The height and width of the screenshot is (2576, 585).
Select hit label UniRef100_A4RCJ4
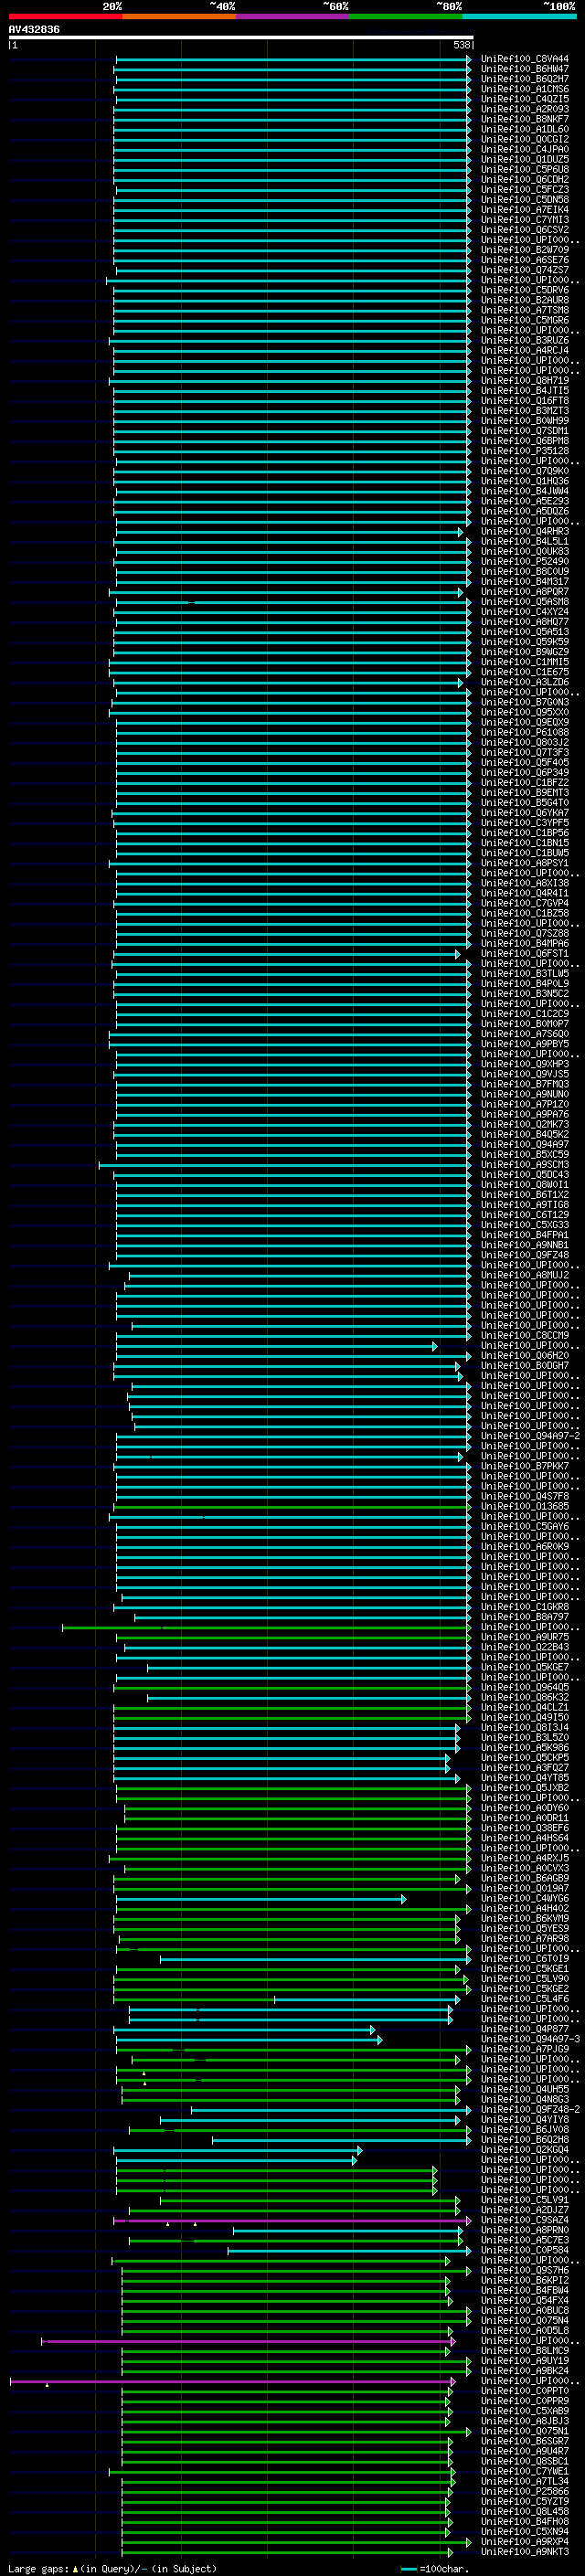pos(525,350)
